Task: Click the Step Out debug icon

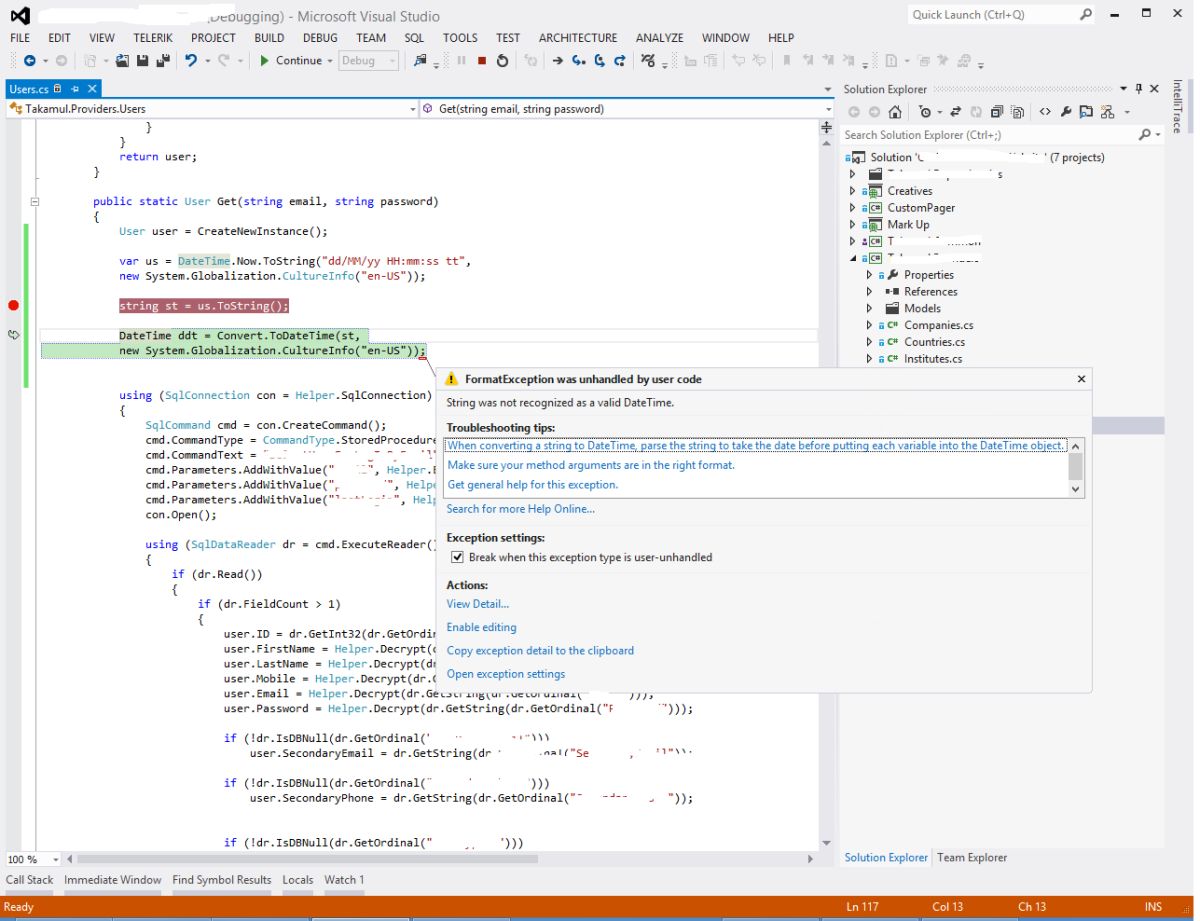Action: tap(620, 61)
